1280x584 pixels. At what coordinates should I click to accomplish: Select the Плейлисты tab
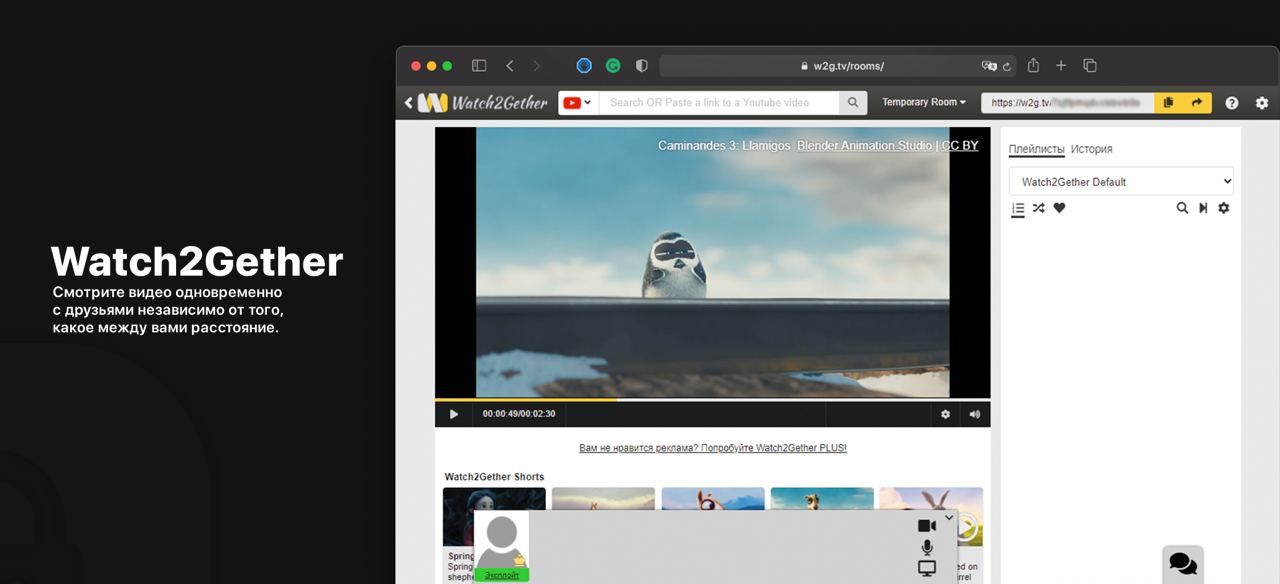(x=1036, y=149)
